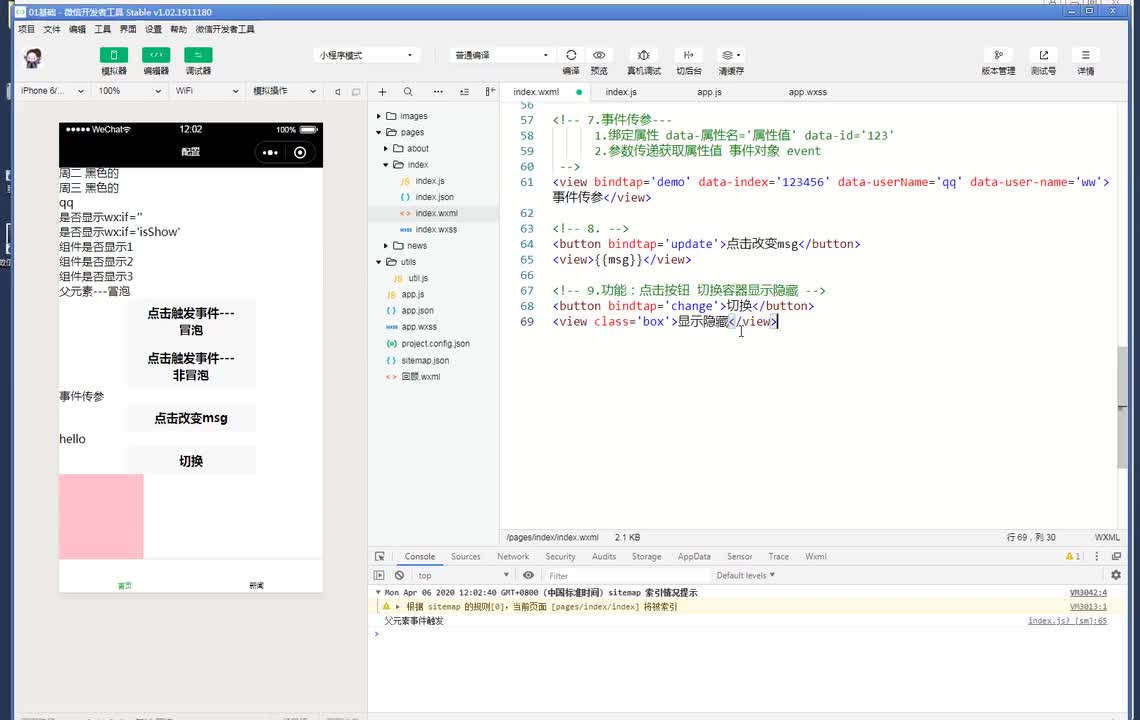Open 真机调试 remote debug icon
The image size is (1140, 720).
(x=643, y=55)
